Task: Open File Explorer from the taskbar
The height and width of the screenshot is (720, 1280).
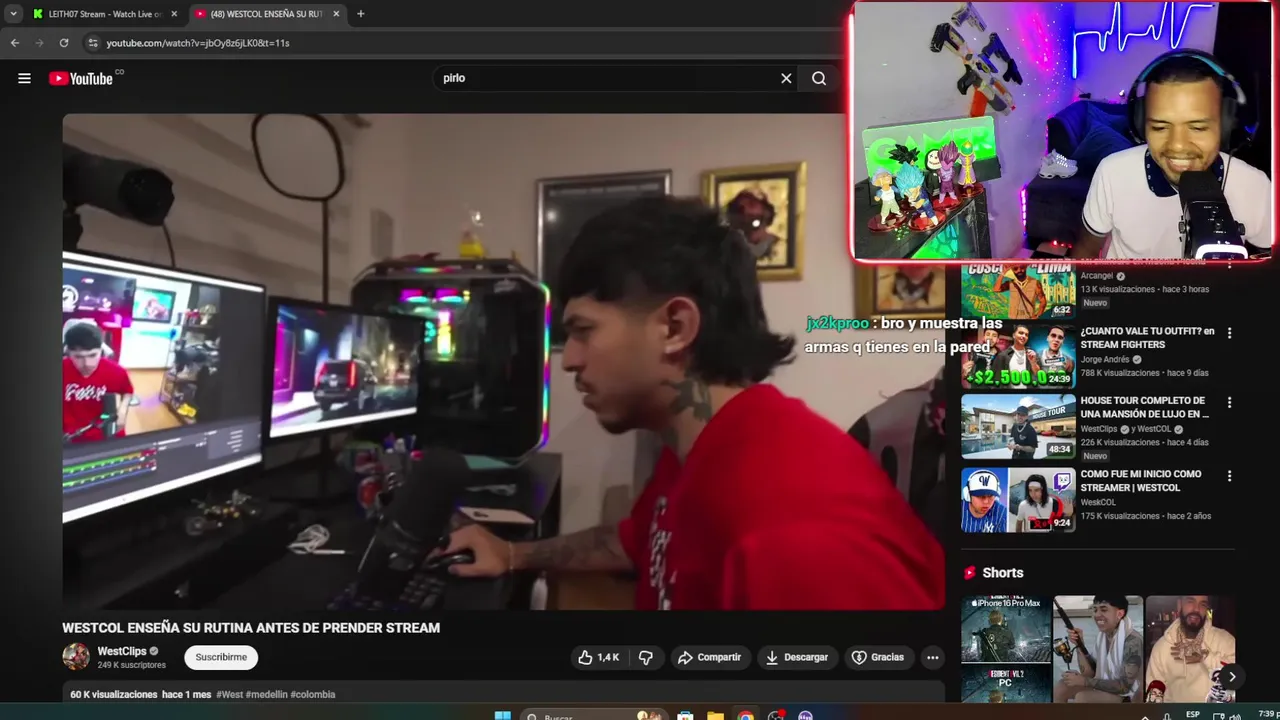Action: coord(715,715)
